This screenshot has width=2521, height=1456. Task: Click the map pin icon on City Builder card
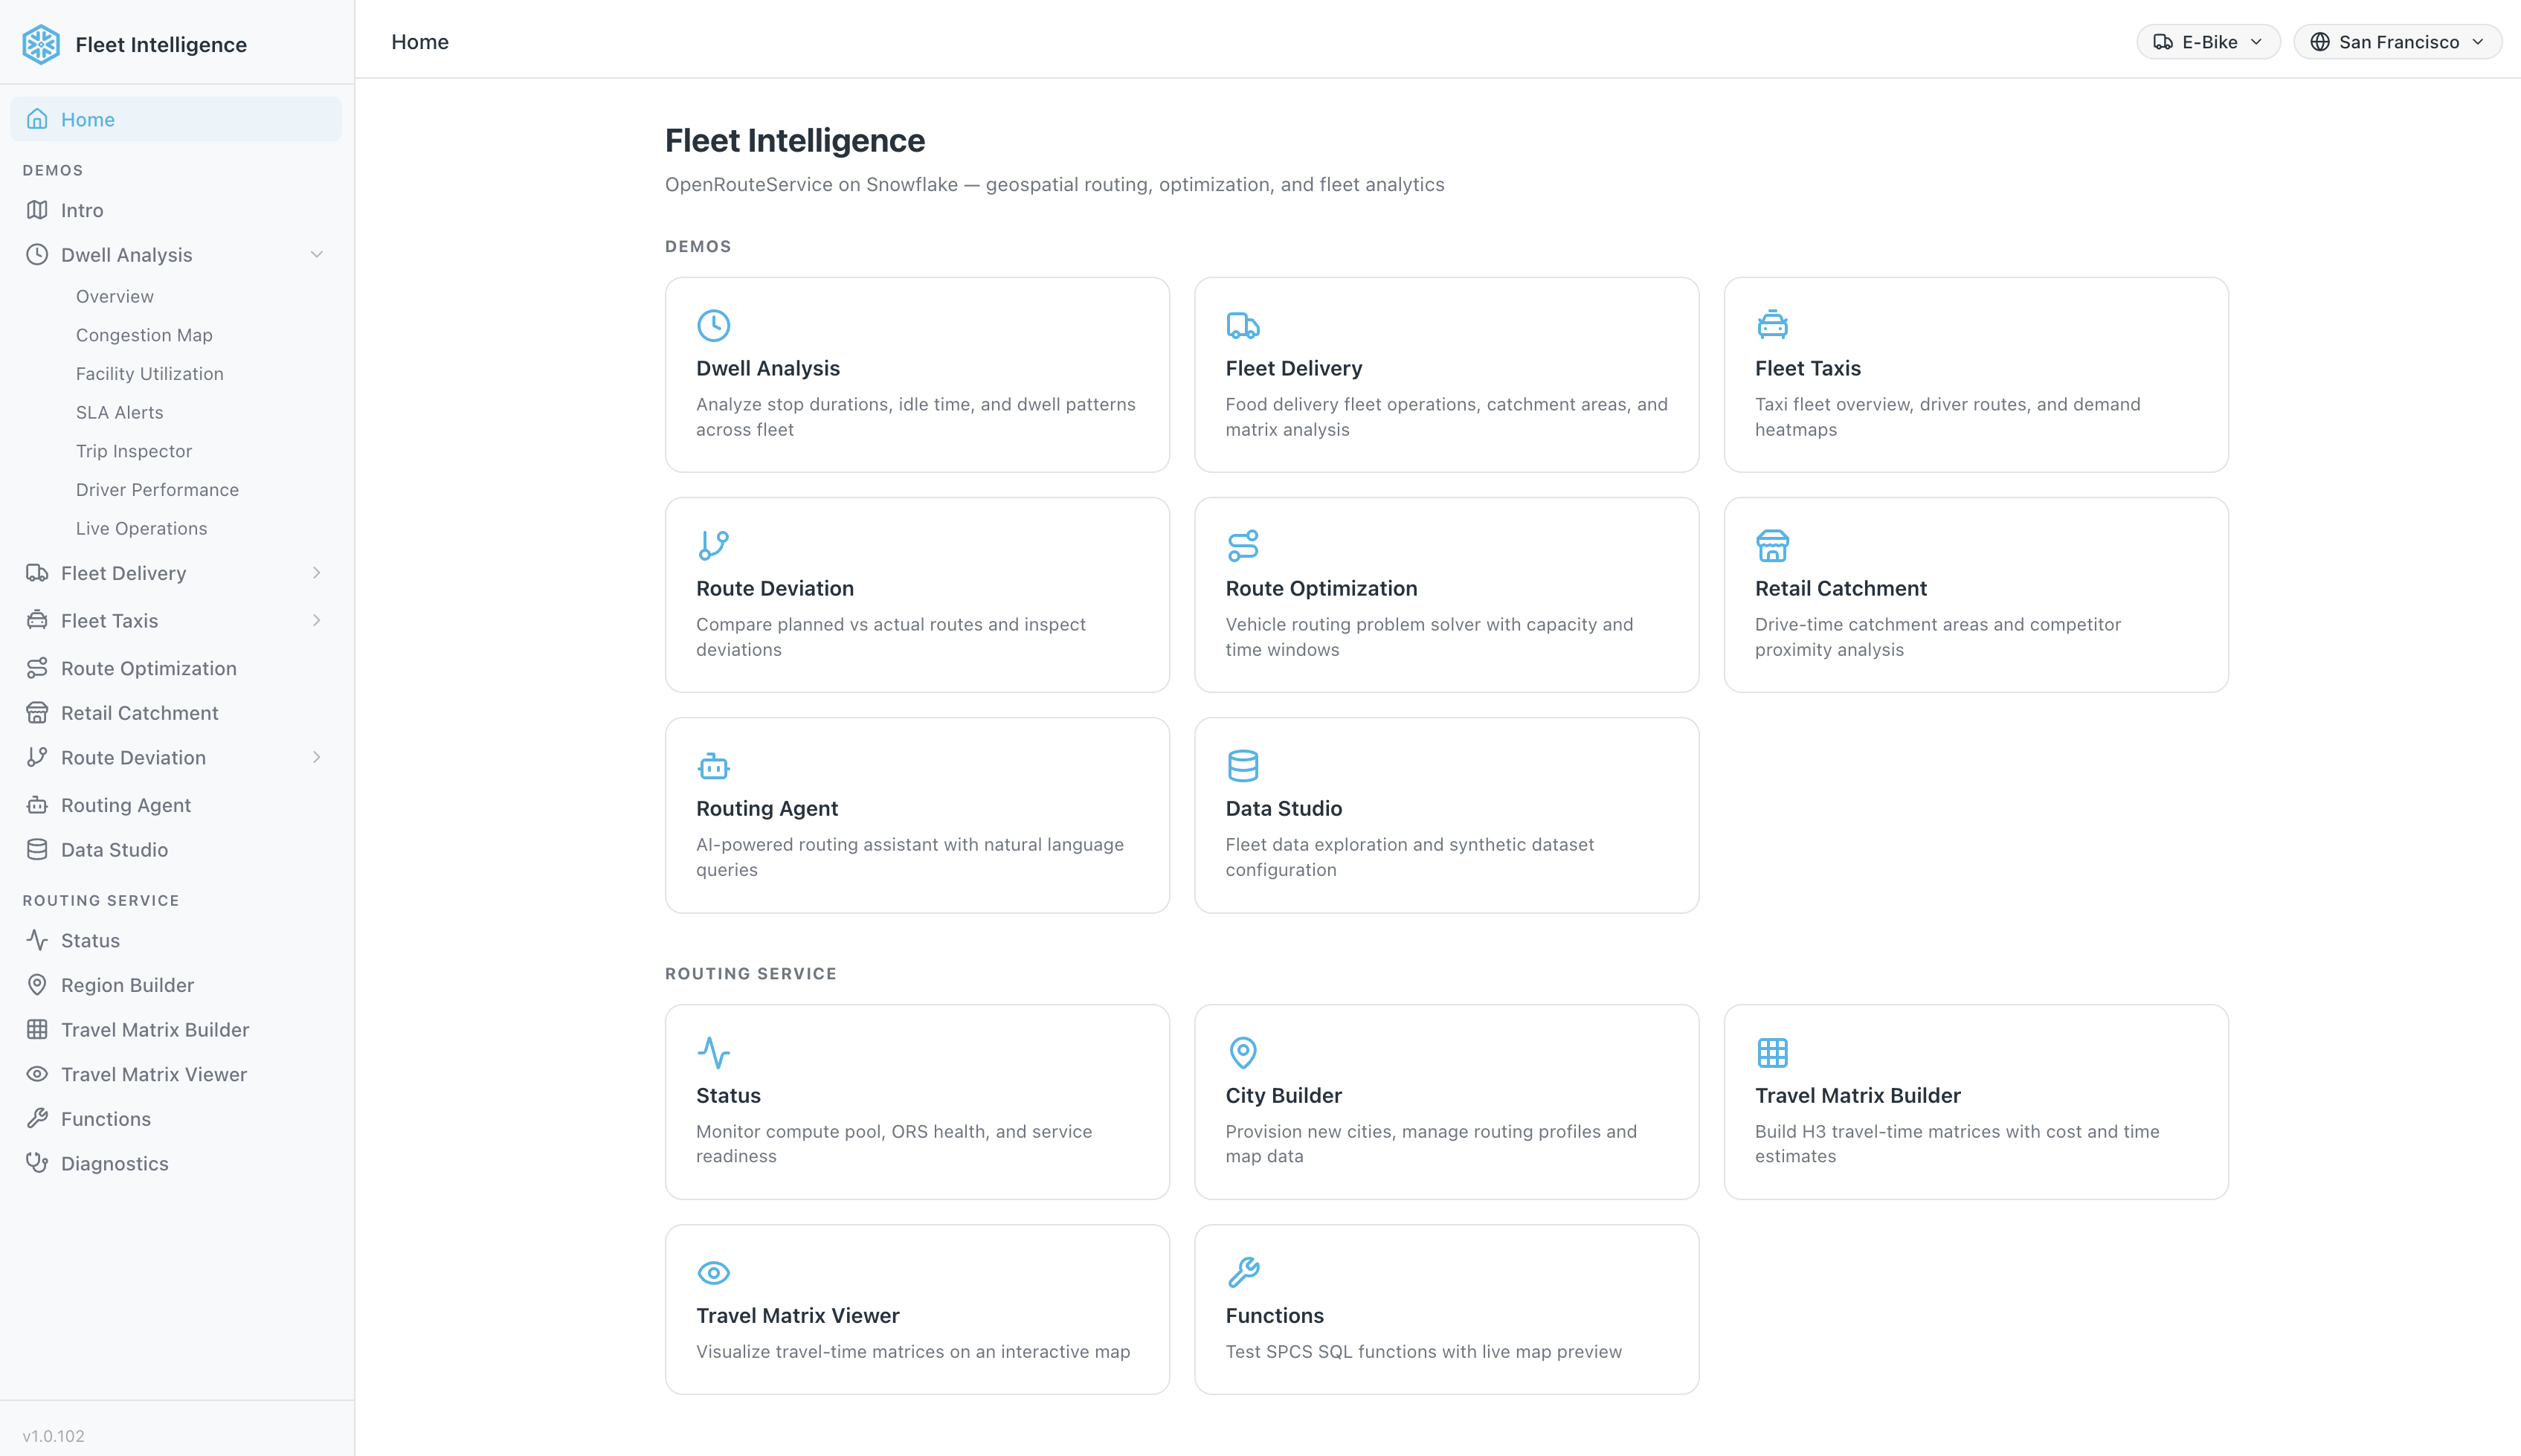[x=1242, y=1052]
